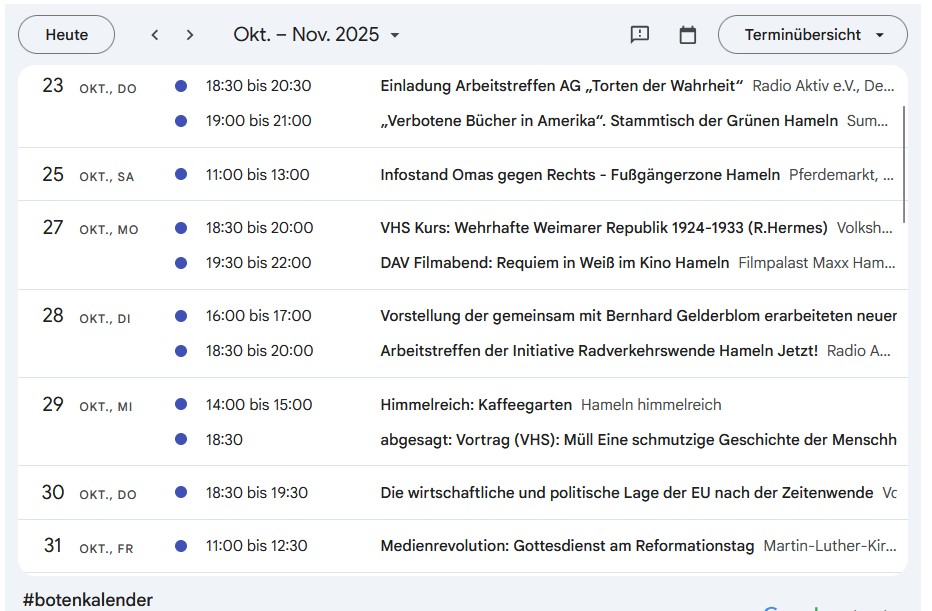The image size is (932, 611).
Task: Click blue dot beside Medienrevolution Gottesdienst event
Action: [181, 547]
